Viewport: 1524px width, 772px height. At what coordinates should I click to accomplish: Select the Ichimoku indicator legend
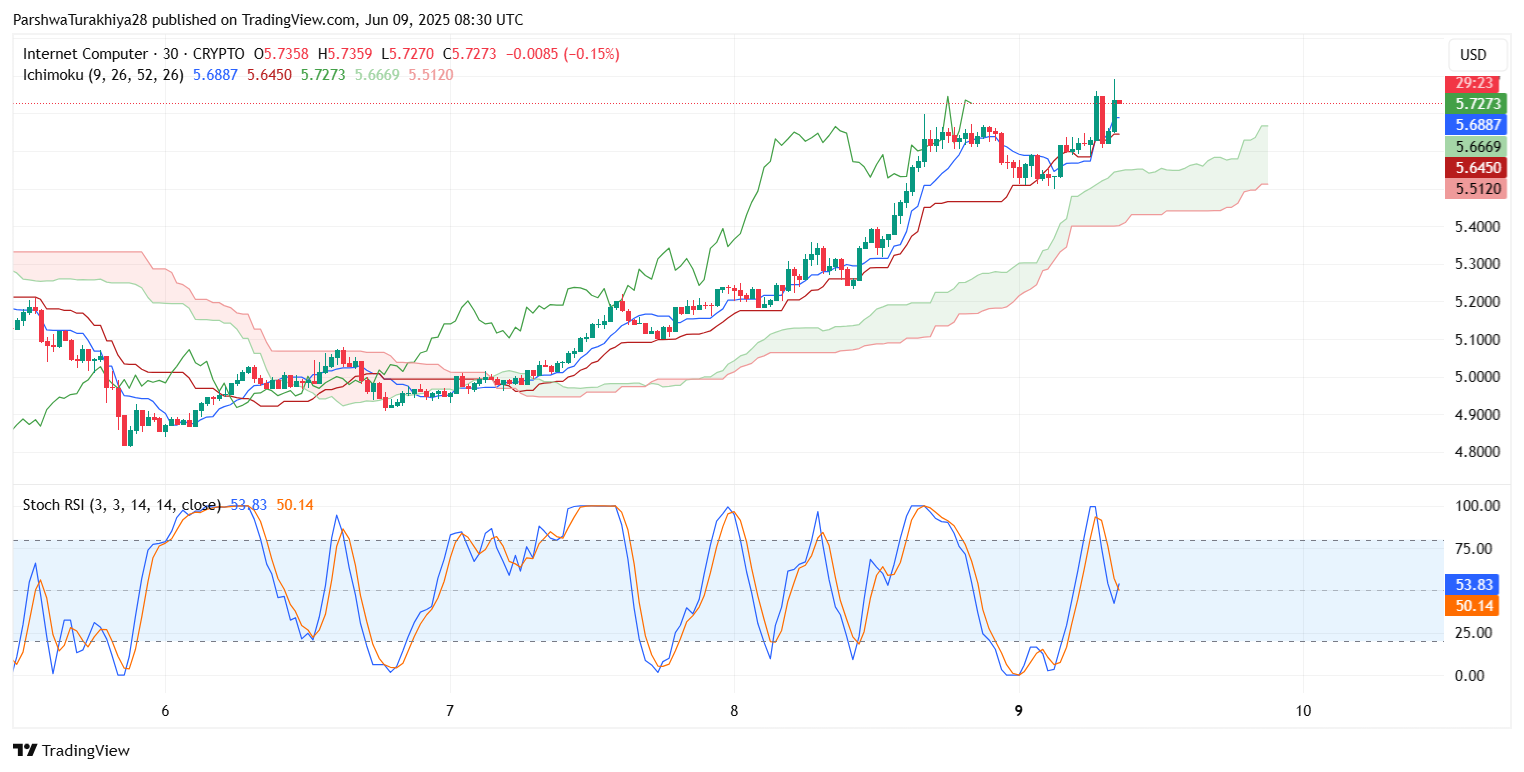[103, 75]
